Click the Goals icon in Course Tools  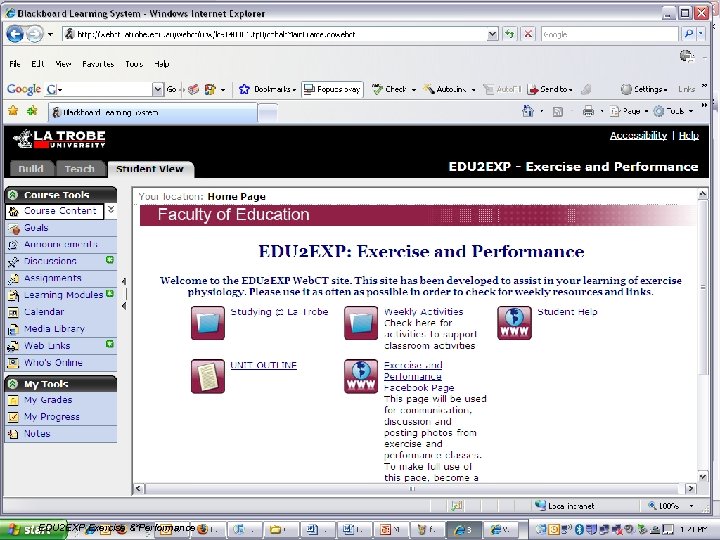tap(14, 228)
